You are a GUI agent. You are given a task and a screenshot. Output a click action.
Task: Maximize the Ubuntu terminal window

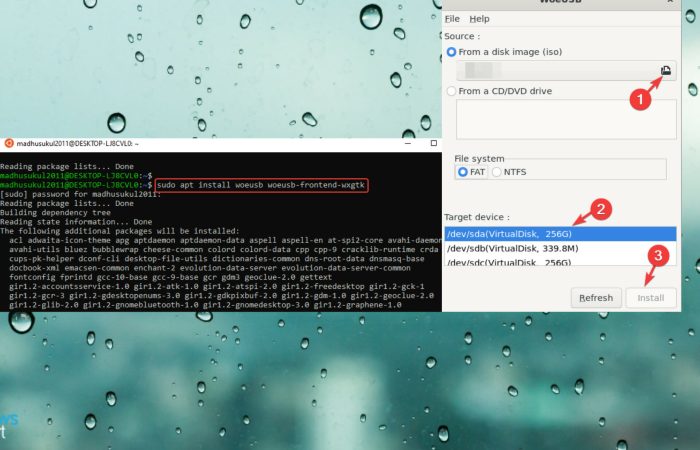433,143
